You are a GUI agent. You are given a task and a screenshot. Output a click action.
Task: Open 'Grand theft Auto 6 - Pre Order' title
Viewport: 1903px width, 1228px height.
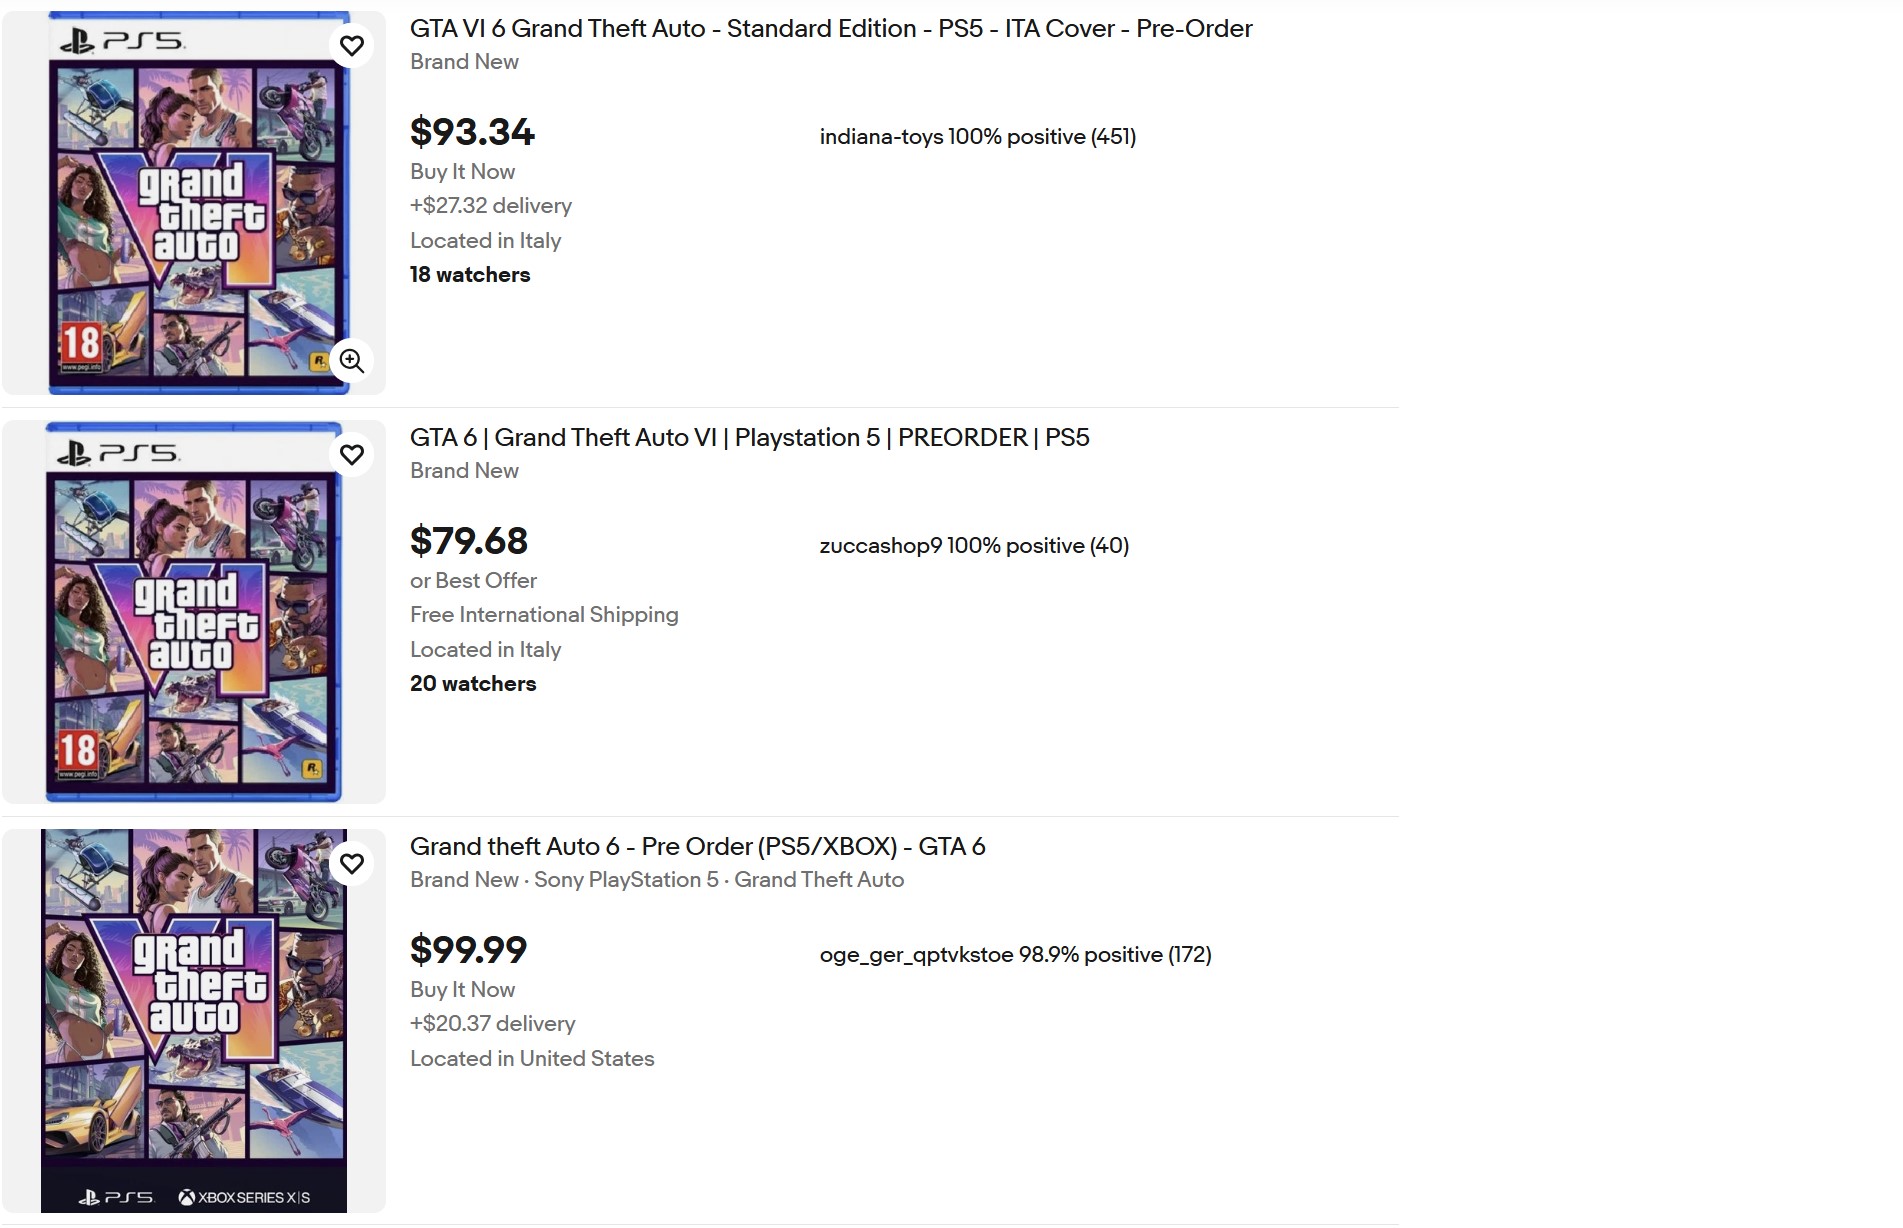(698, 847)
